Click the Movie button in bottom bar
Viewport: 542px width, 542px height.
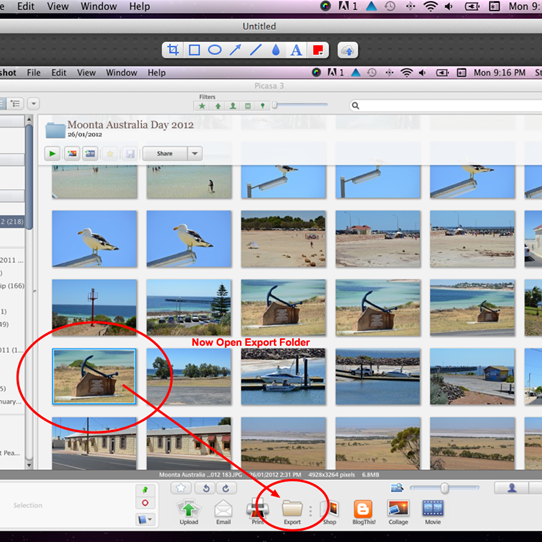(433, 512)
